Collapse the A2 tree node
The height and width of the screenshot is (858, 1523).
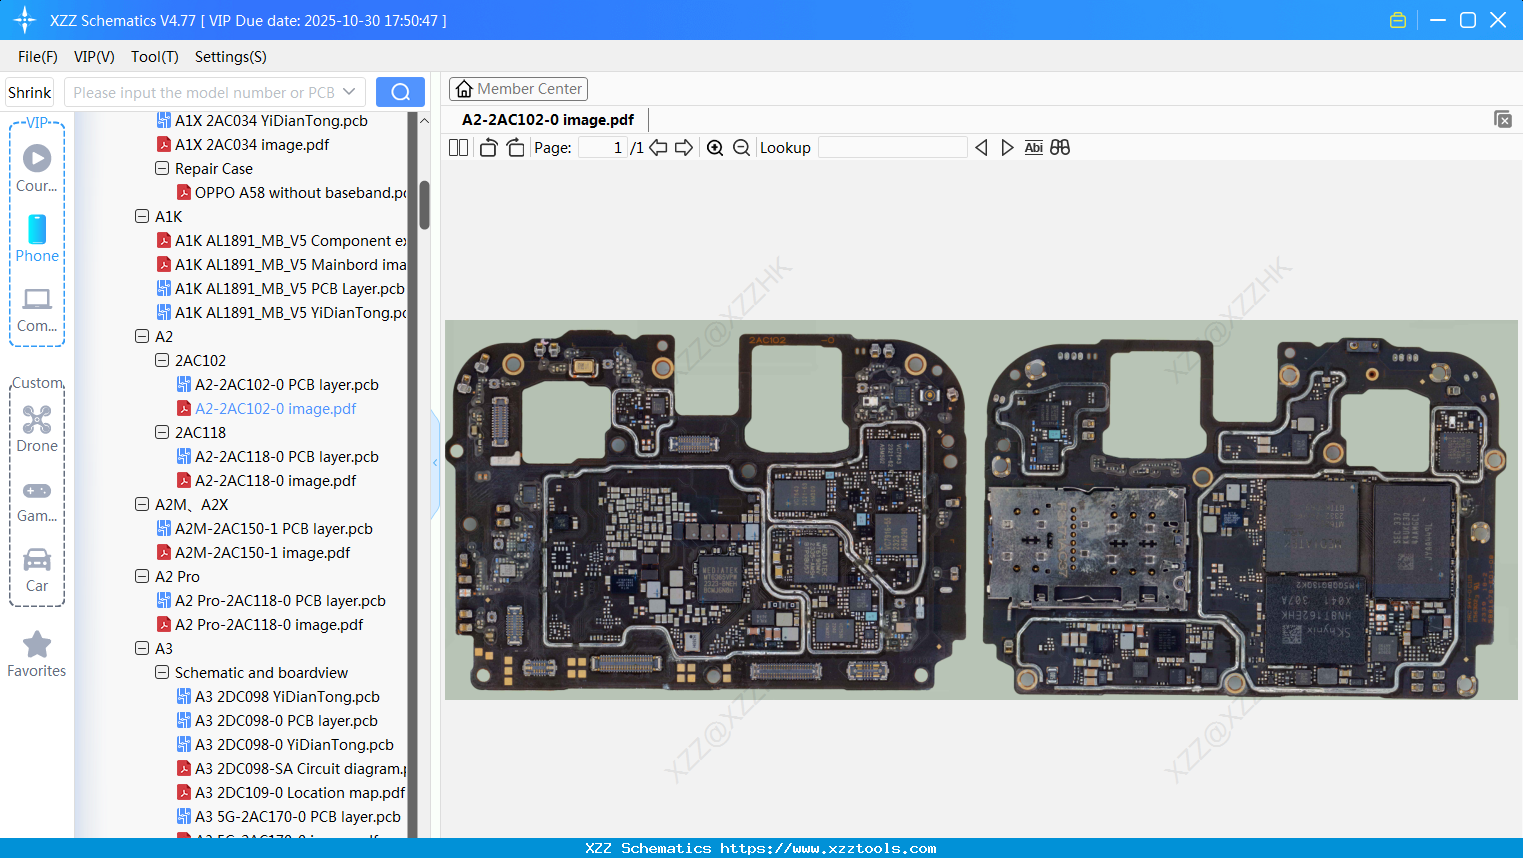click(x=141, y=336)
